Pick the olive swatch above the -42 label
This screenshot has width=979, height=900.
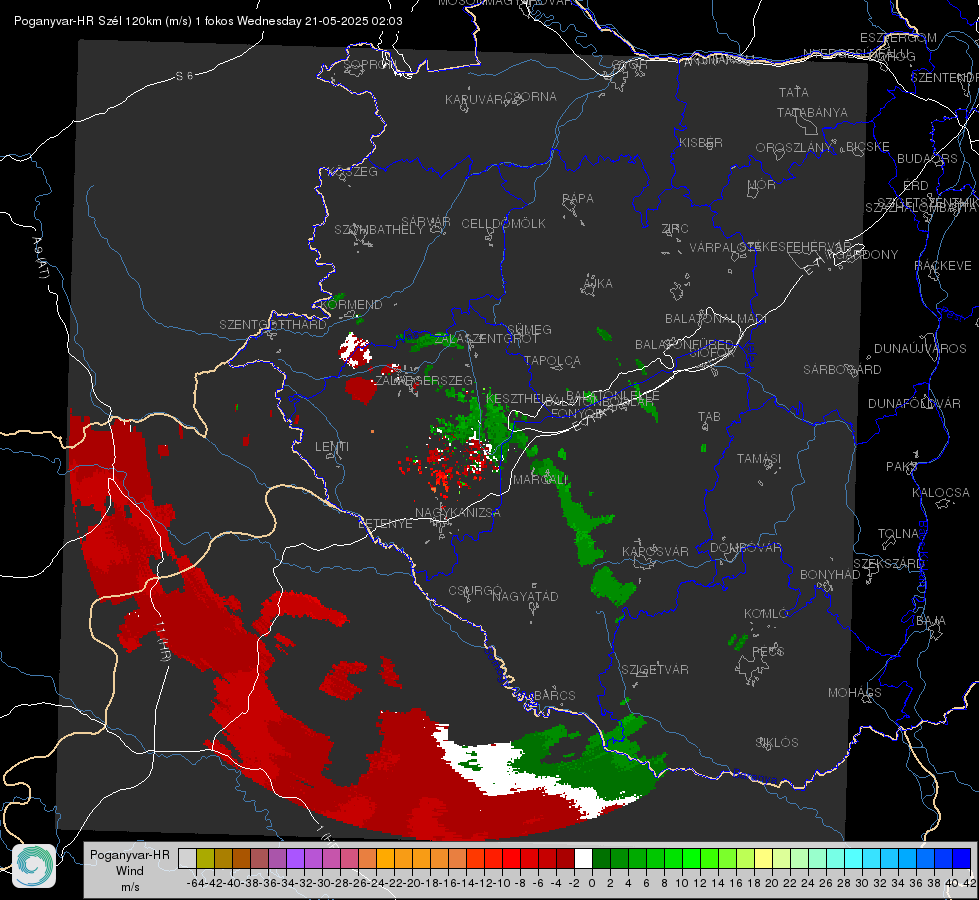tap(205, 858)
